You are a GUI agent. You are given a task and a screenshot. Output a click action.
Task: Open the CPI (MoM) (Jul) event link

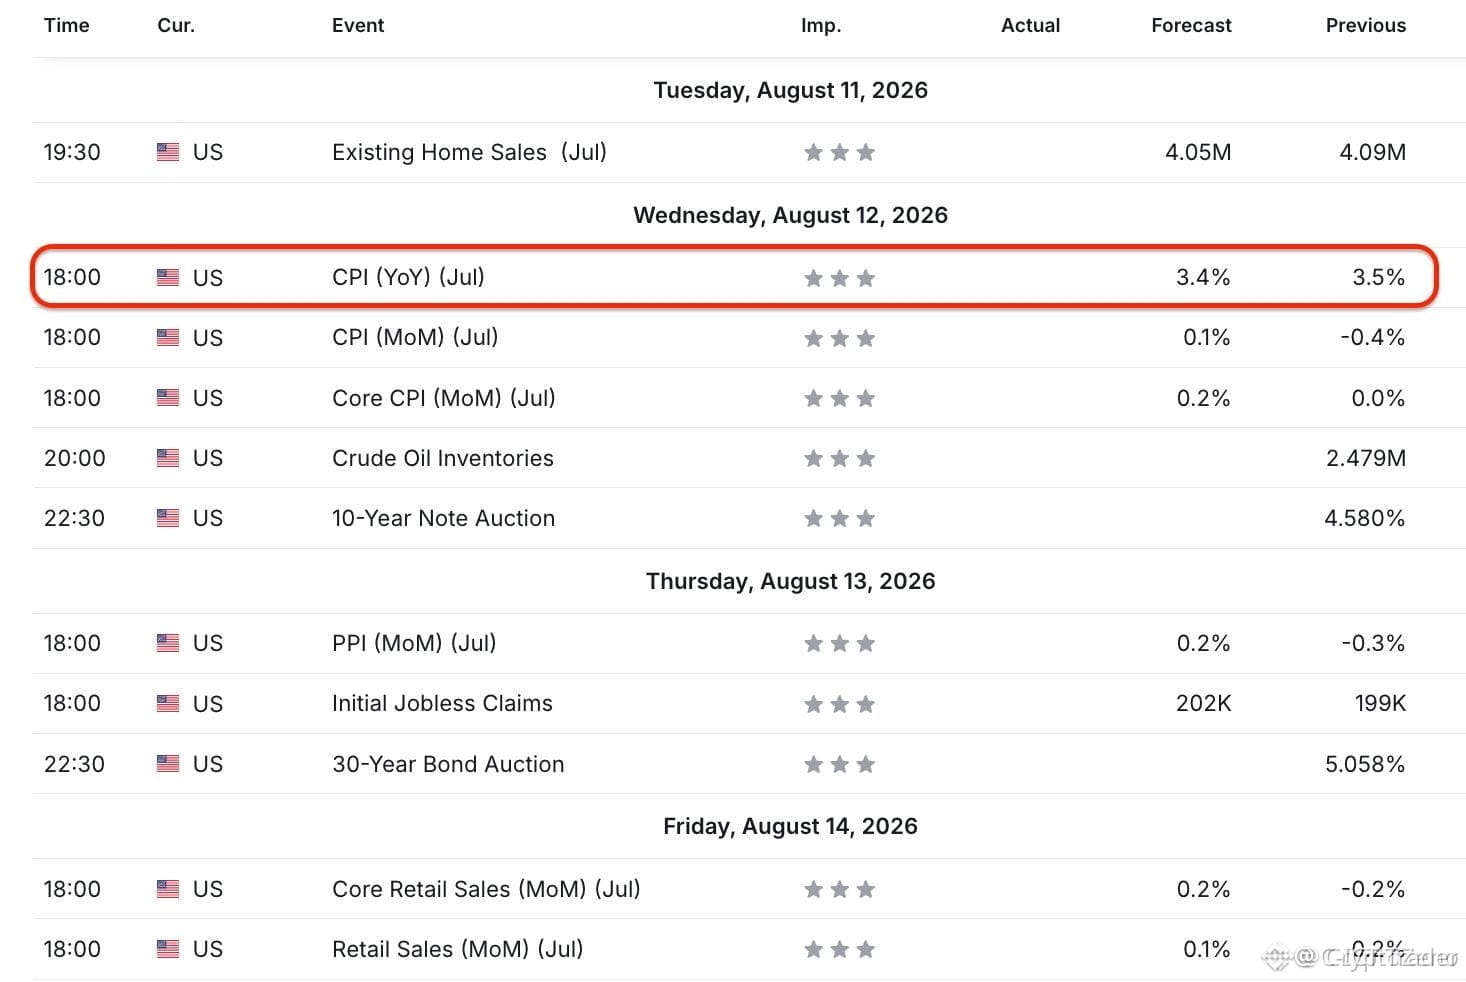pyautogui.click(x=415, y=337)
